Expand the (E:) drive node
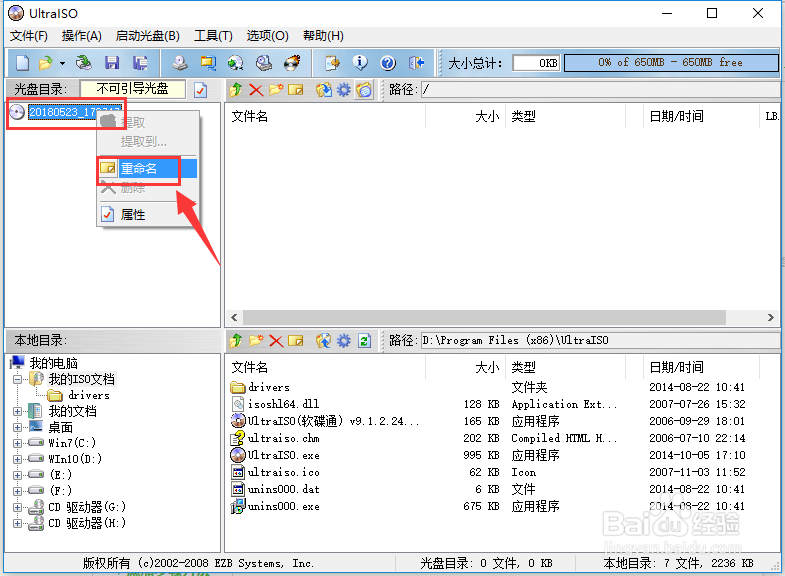The height and width of the screenshot is (576, 785). coord(17,475)
